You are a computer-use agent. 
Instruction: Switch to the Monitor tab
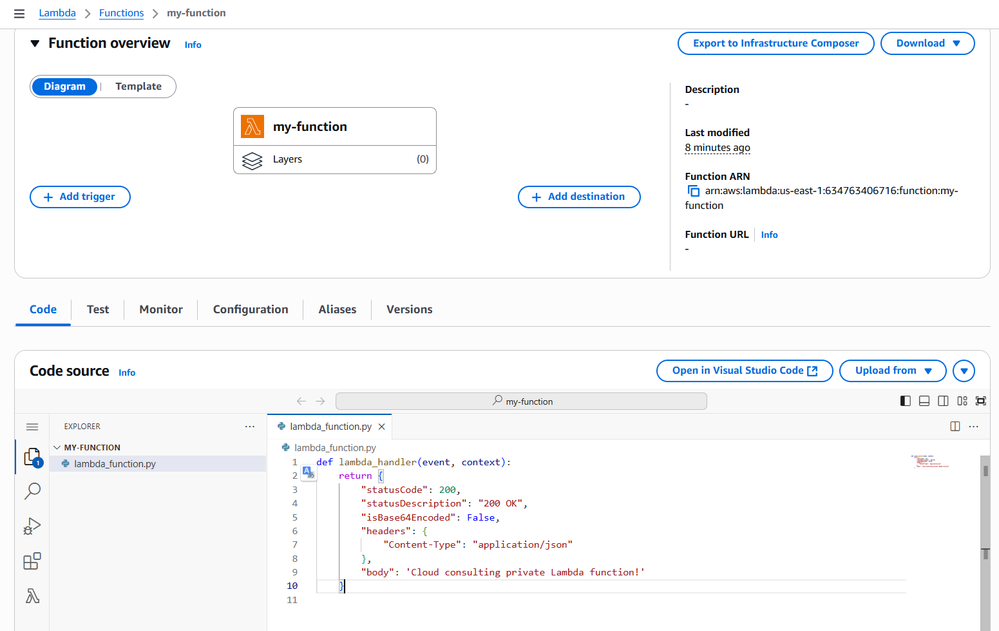(161, 310)
